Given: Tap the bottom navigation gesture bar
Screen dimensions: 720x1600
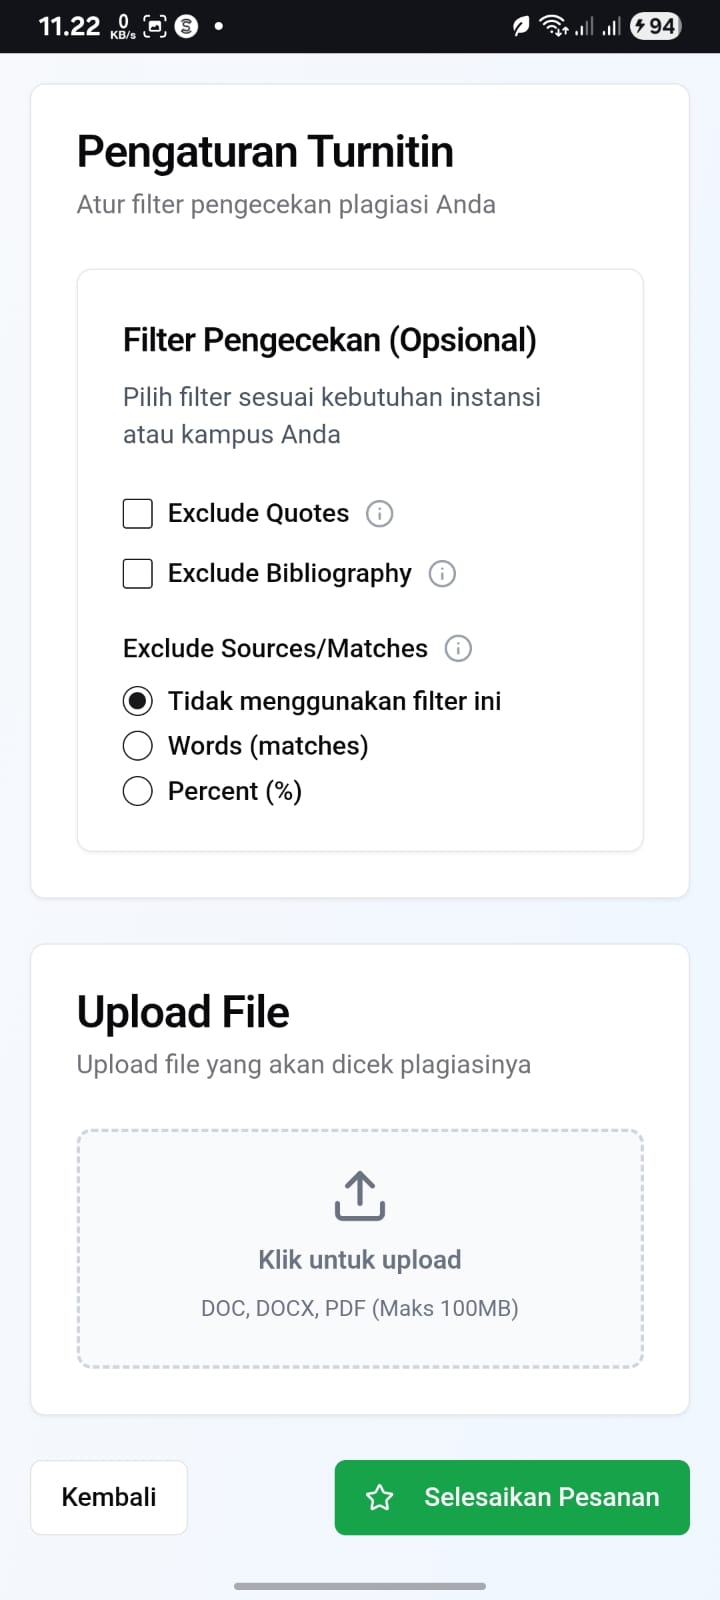Looking at the screenshot, I should point(360,1586).
